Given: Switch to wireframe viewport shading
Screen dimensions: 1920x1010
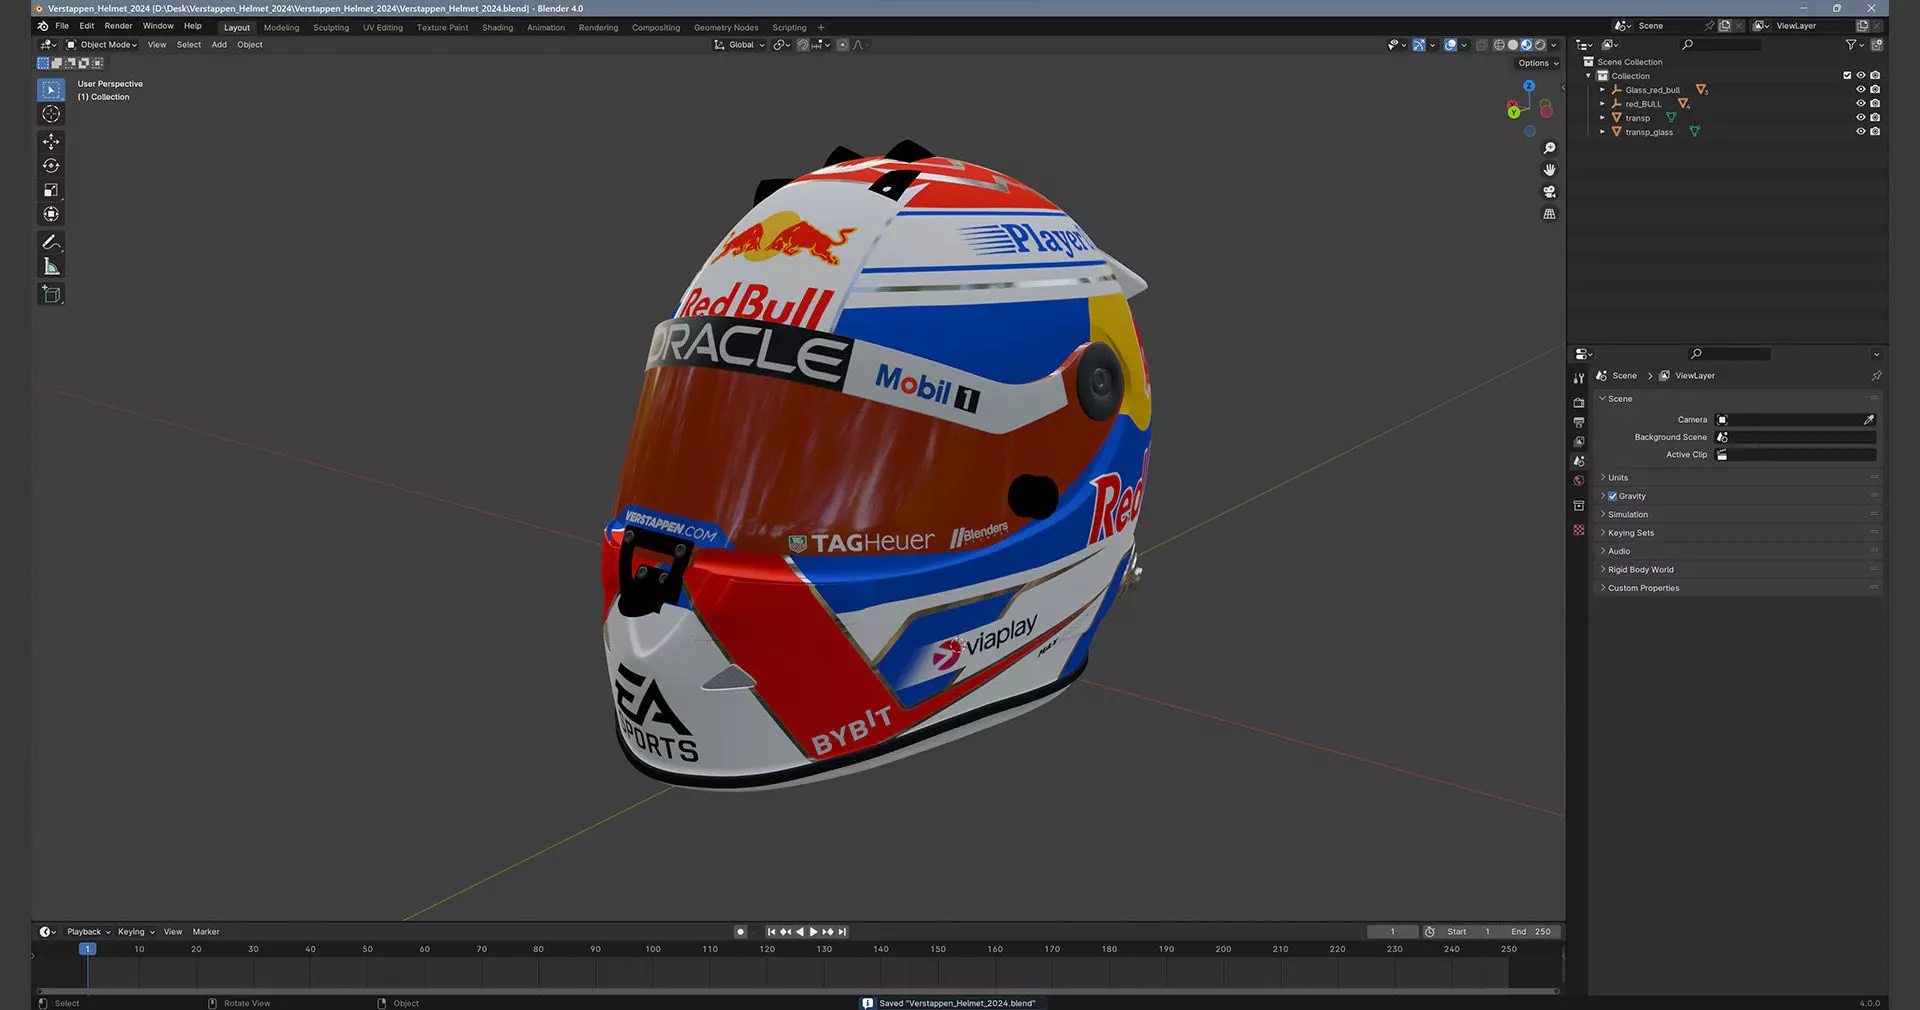Looking at the screenshot, I should pyautogui.click(x=1499, y=45).
